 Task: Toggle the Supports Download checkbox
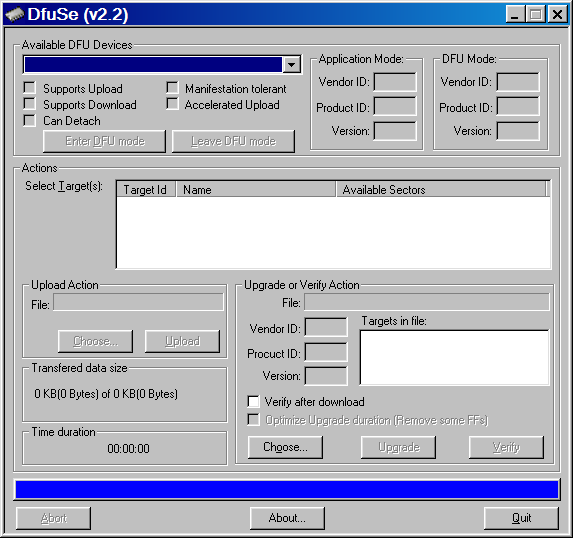coord(30,104)
